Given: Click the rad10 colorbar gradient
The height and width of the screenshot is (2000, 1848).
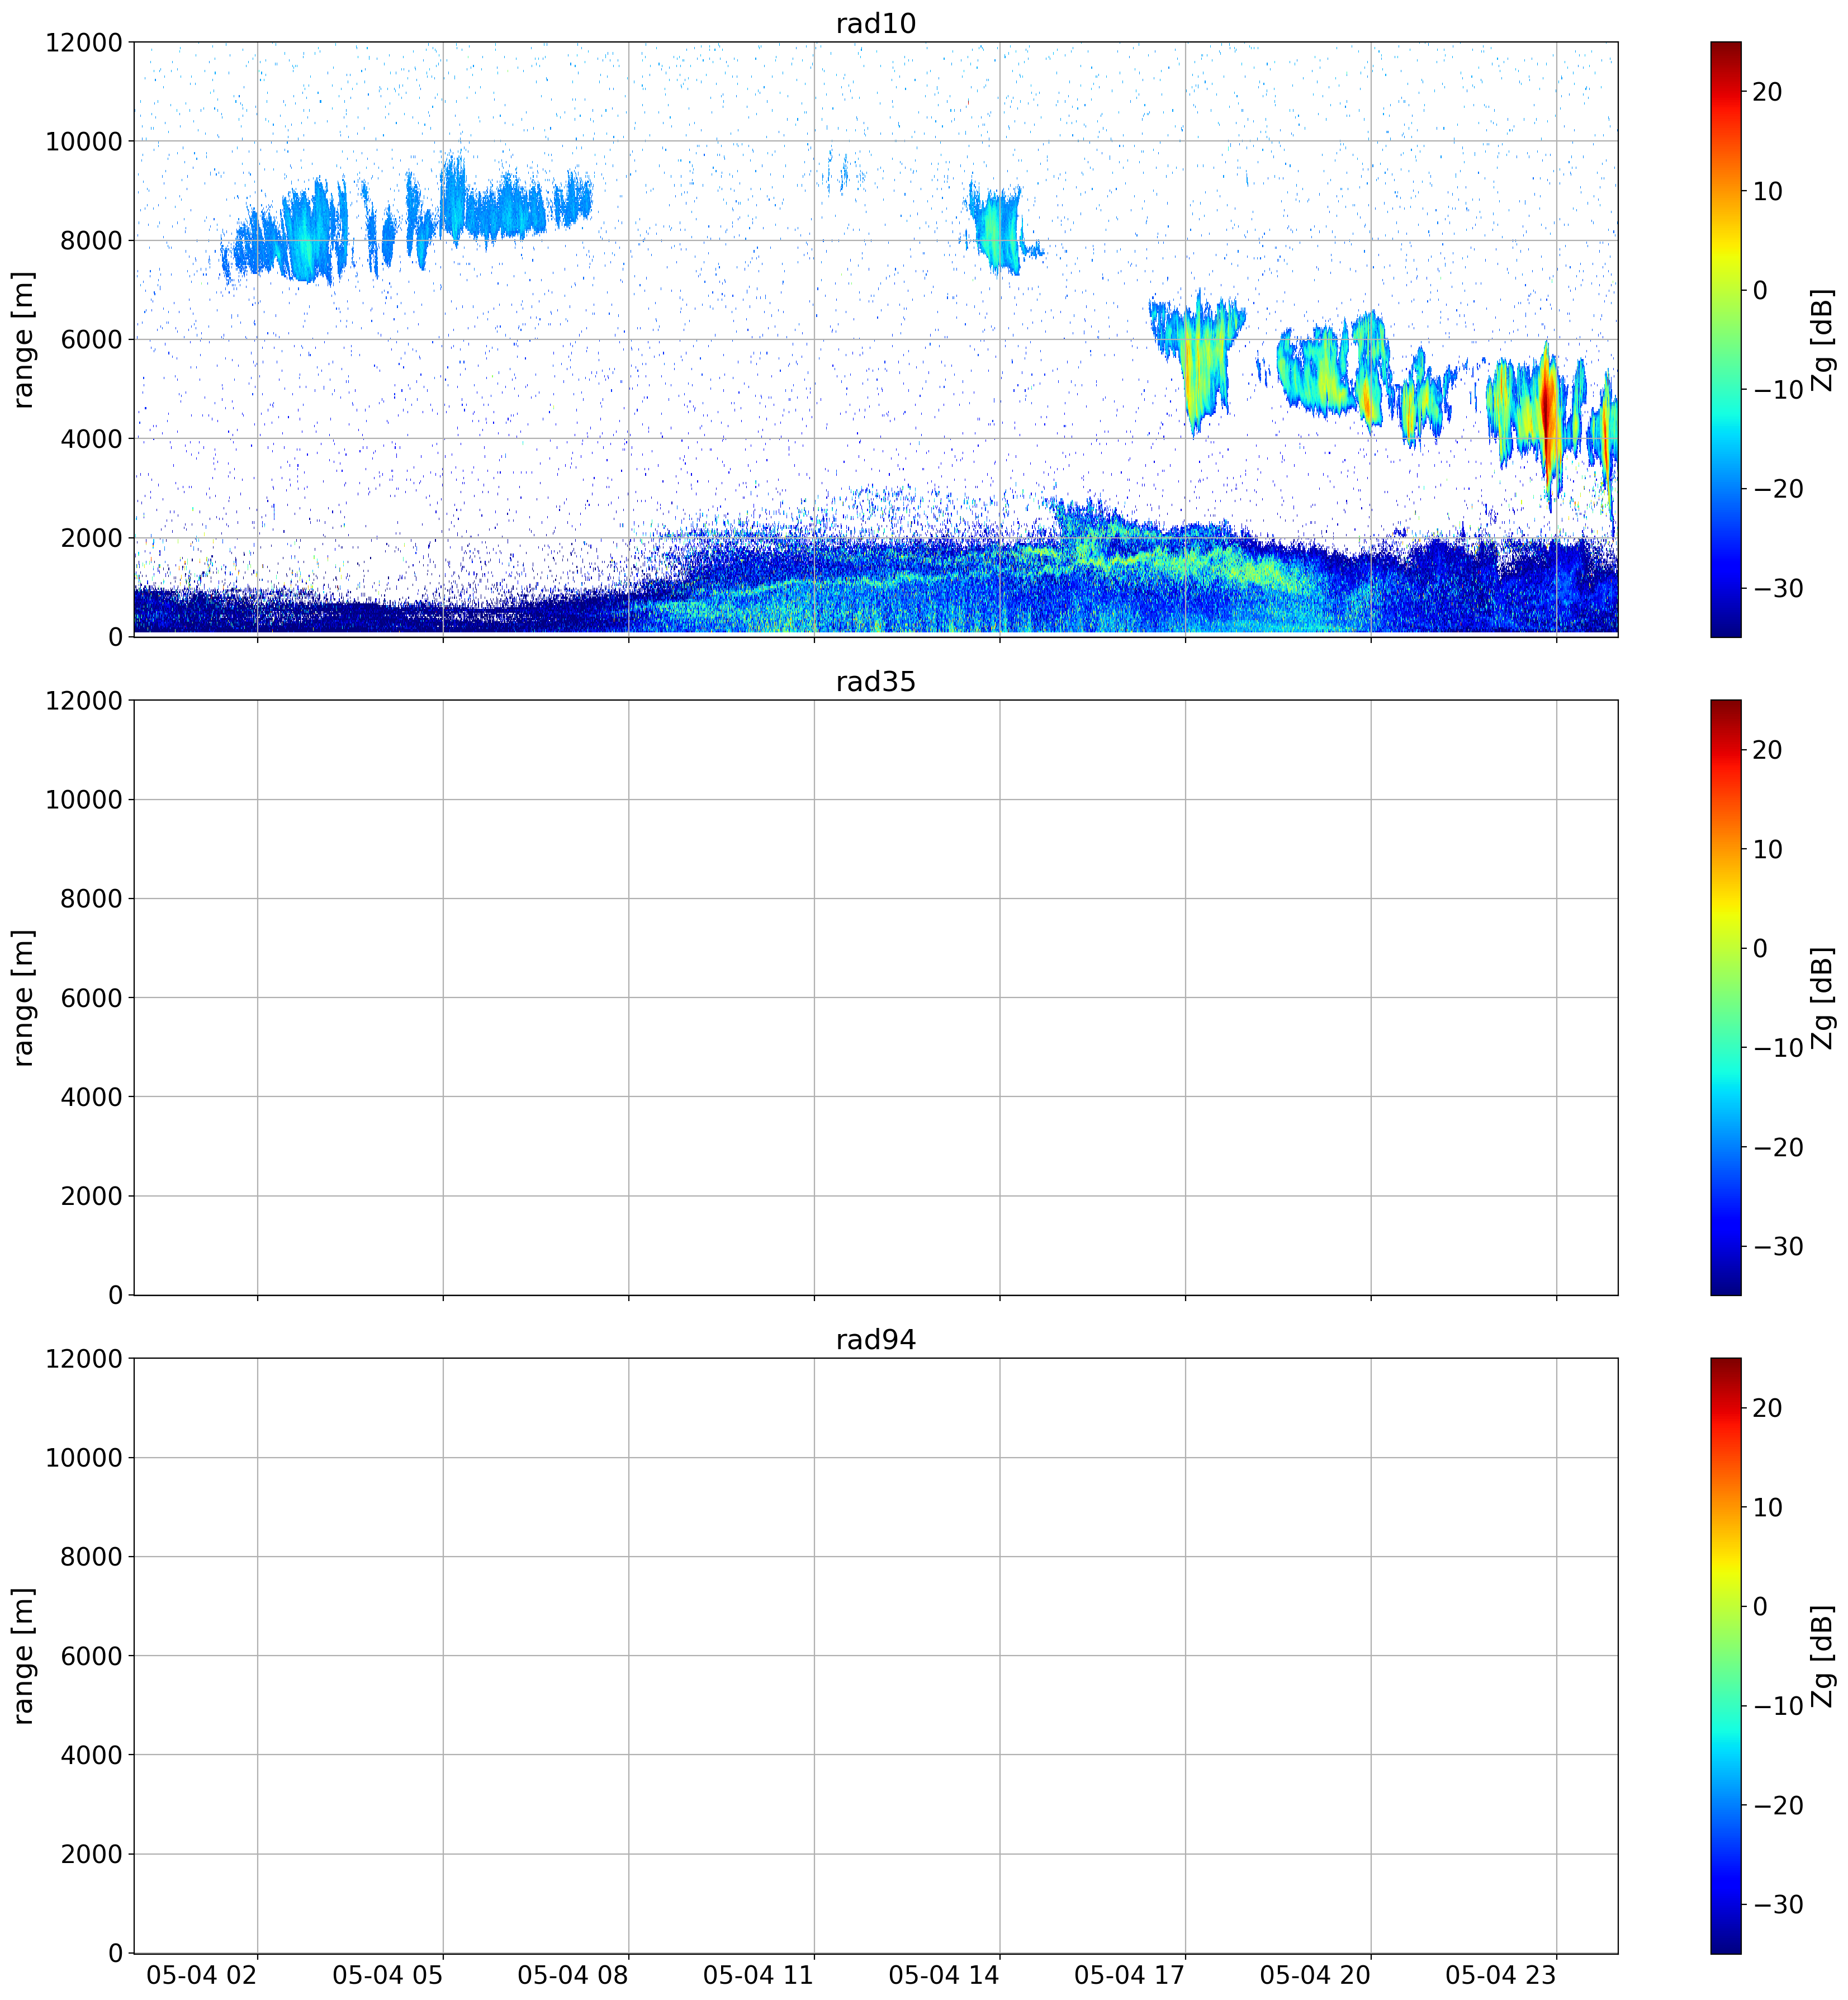Looking at the screenshot, I should coord(1725,339).
